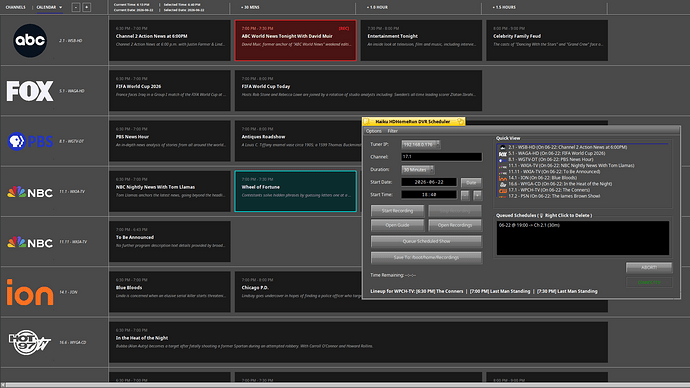Click the Start Recording button
690x388 pixels.
pos(397,211)
